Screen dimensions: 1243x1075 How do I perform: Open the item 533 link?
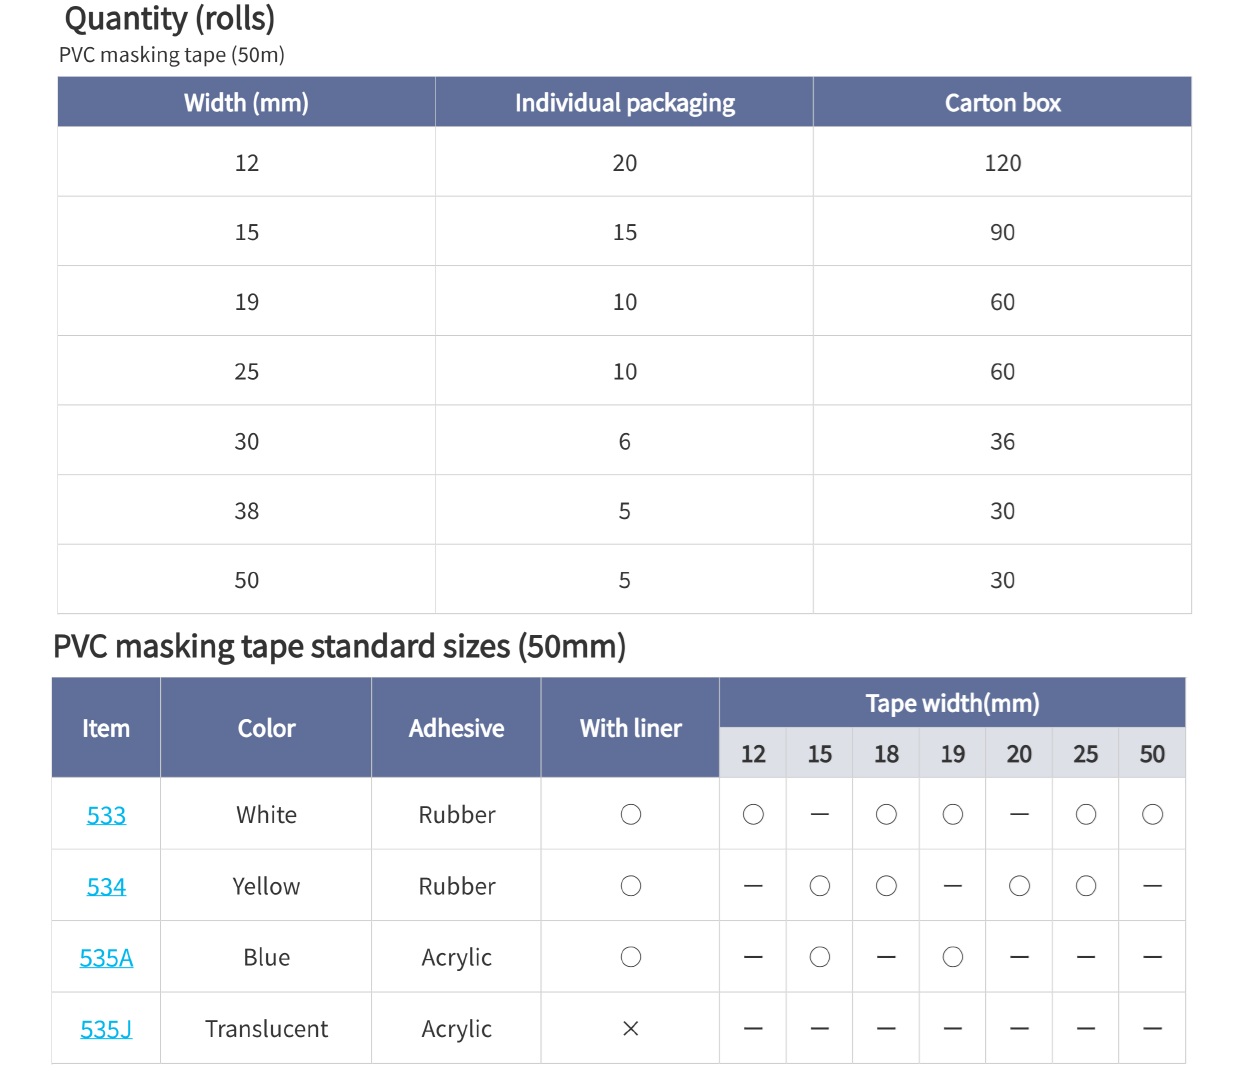tap(106, 815)
